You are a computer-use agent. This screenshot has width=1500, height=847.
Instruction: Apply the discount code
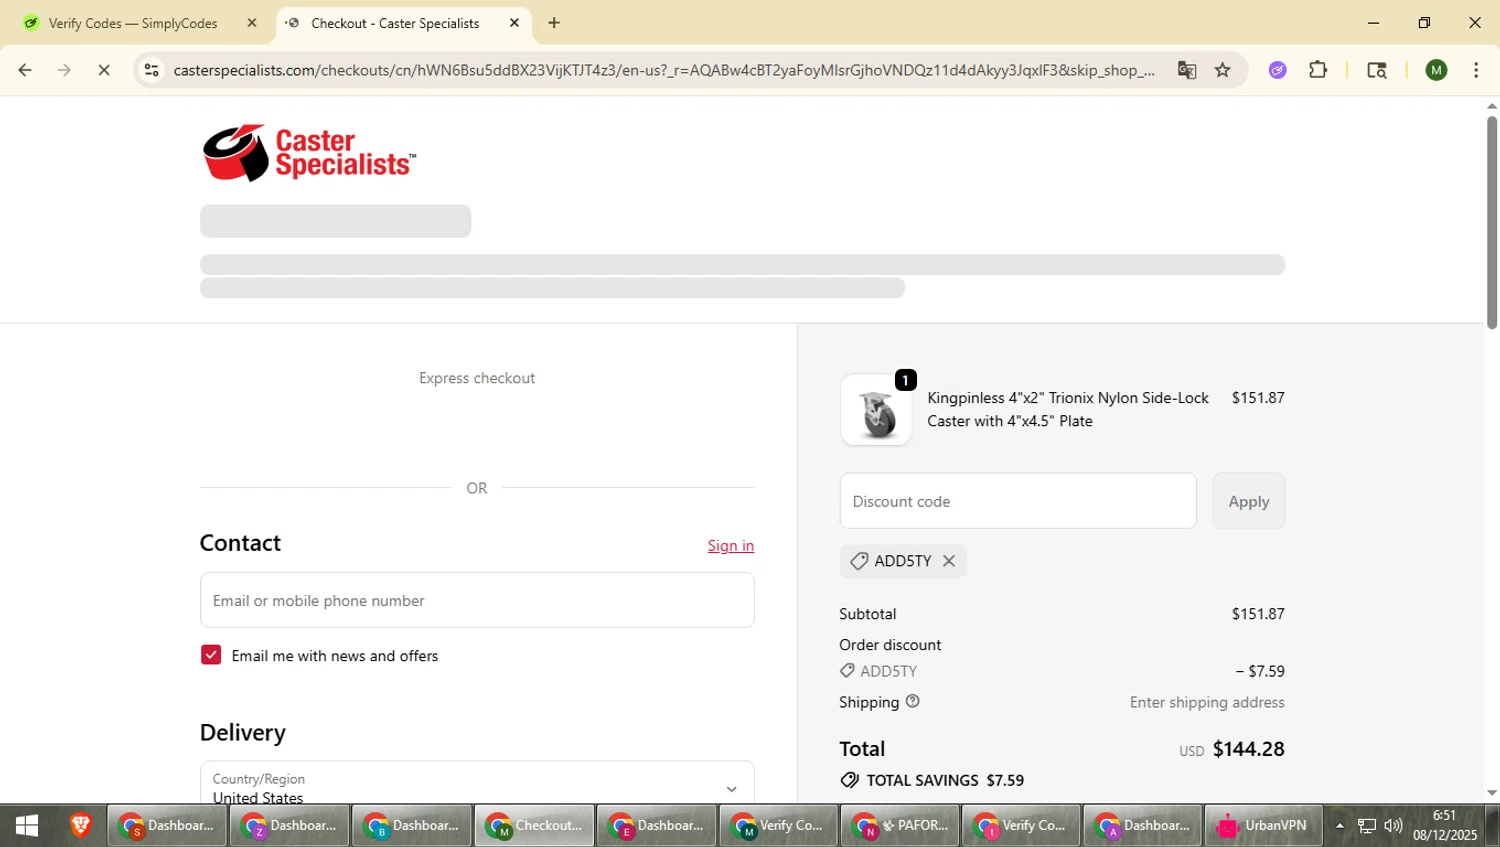coord(1249,501)
